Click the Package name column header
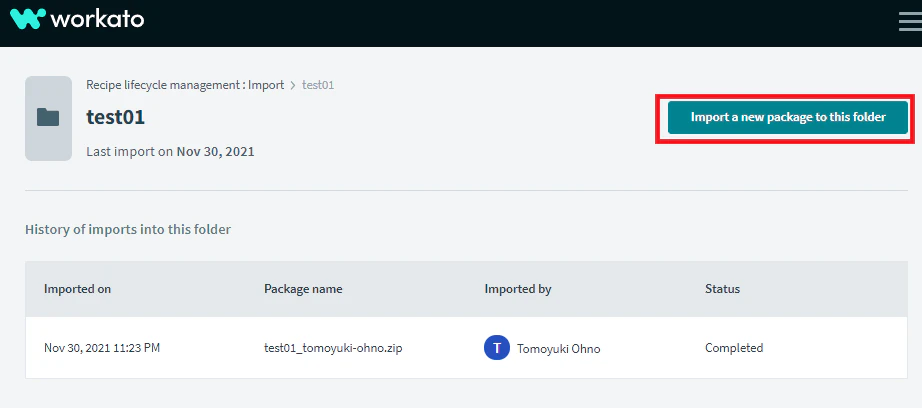 point(303,289)
